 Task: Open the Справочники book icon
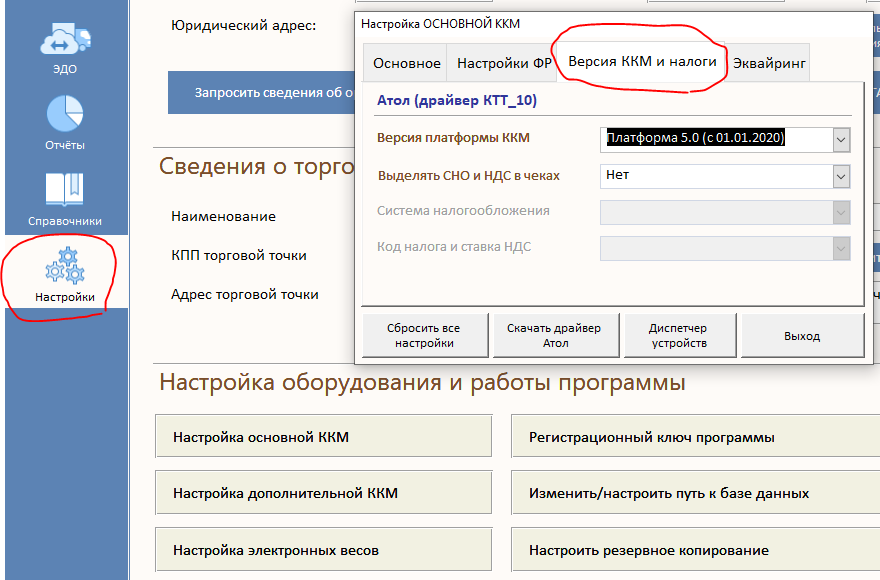[x=65, y=190]
